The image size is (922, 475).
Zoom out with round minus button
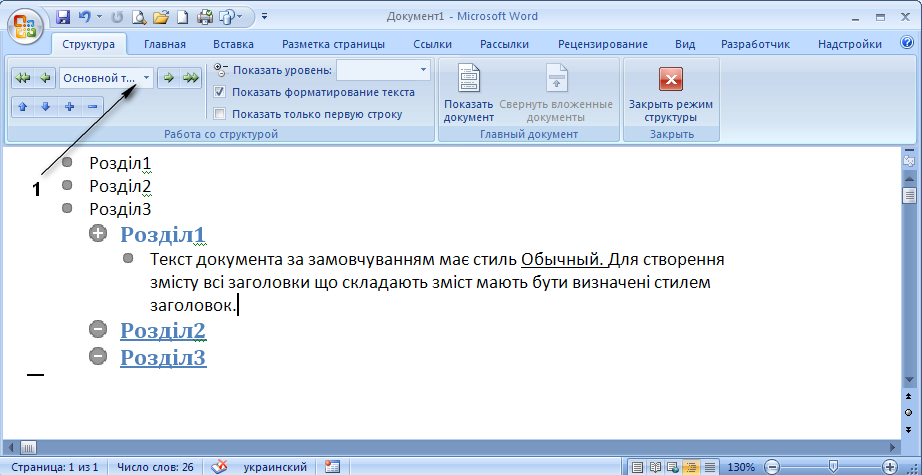coord(770,467)
